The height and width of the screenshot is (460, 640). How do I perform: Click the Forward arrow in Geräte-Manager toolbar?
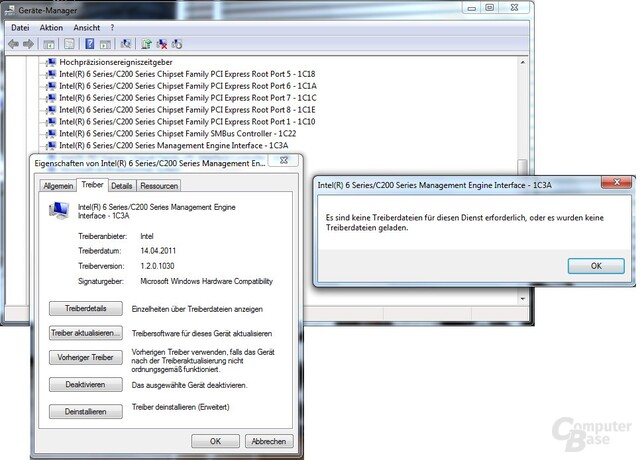pos(28,44)
